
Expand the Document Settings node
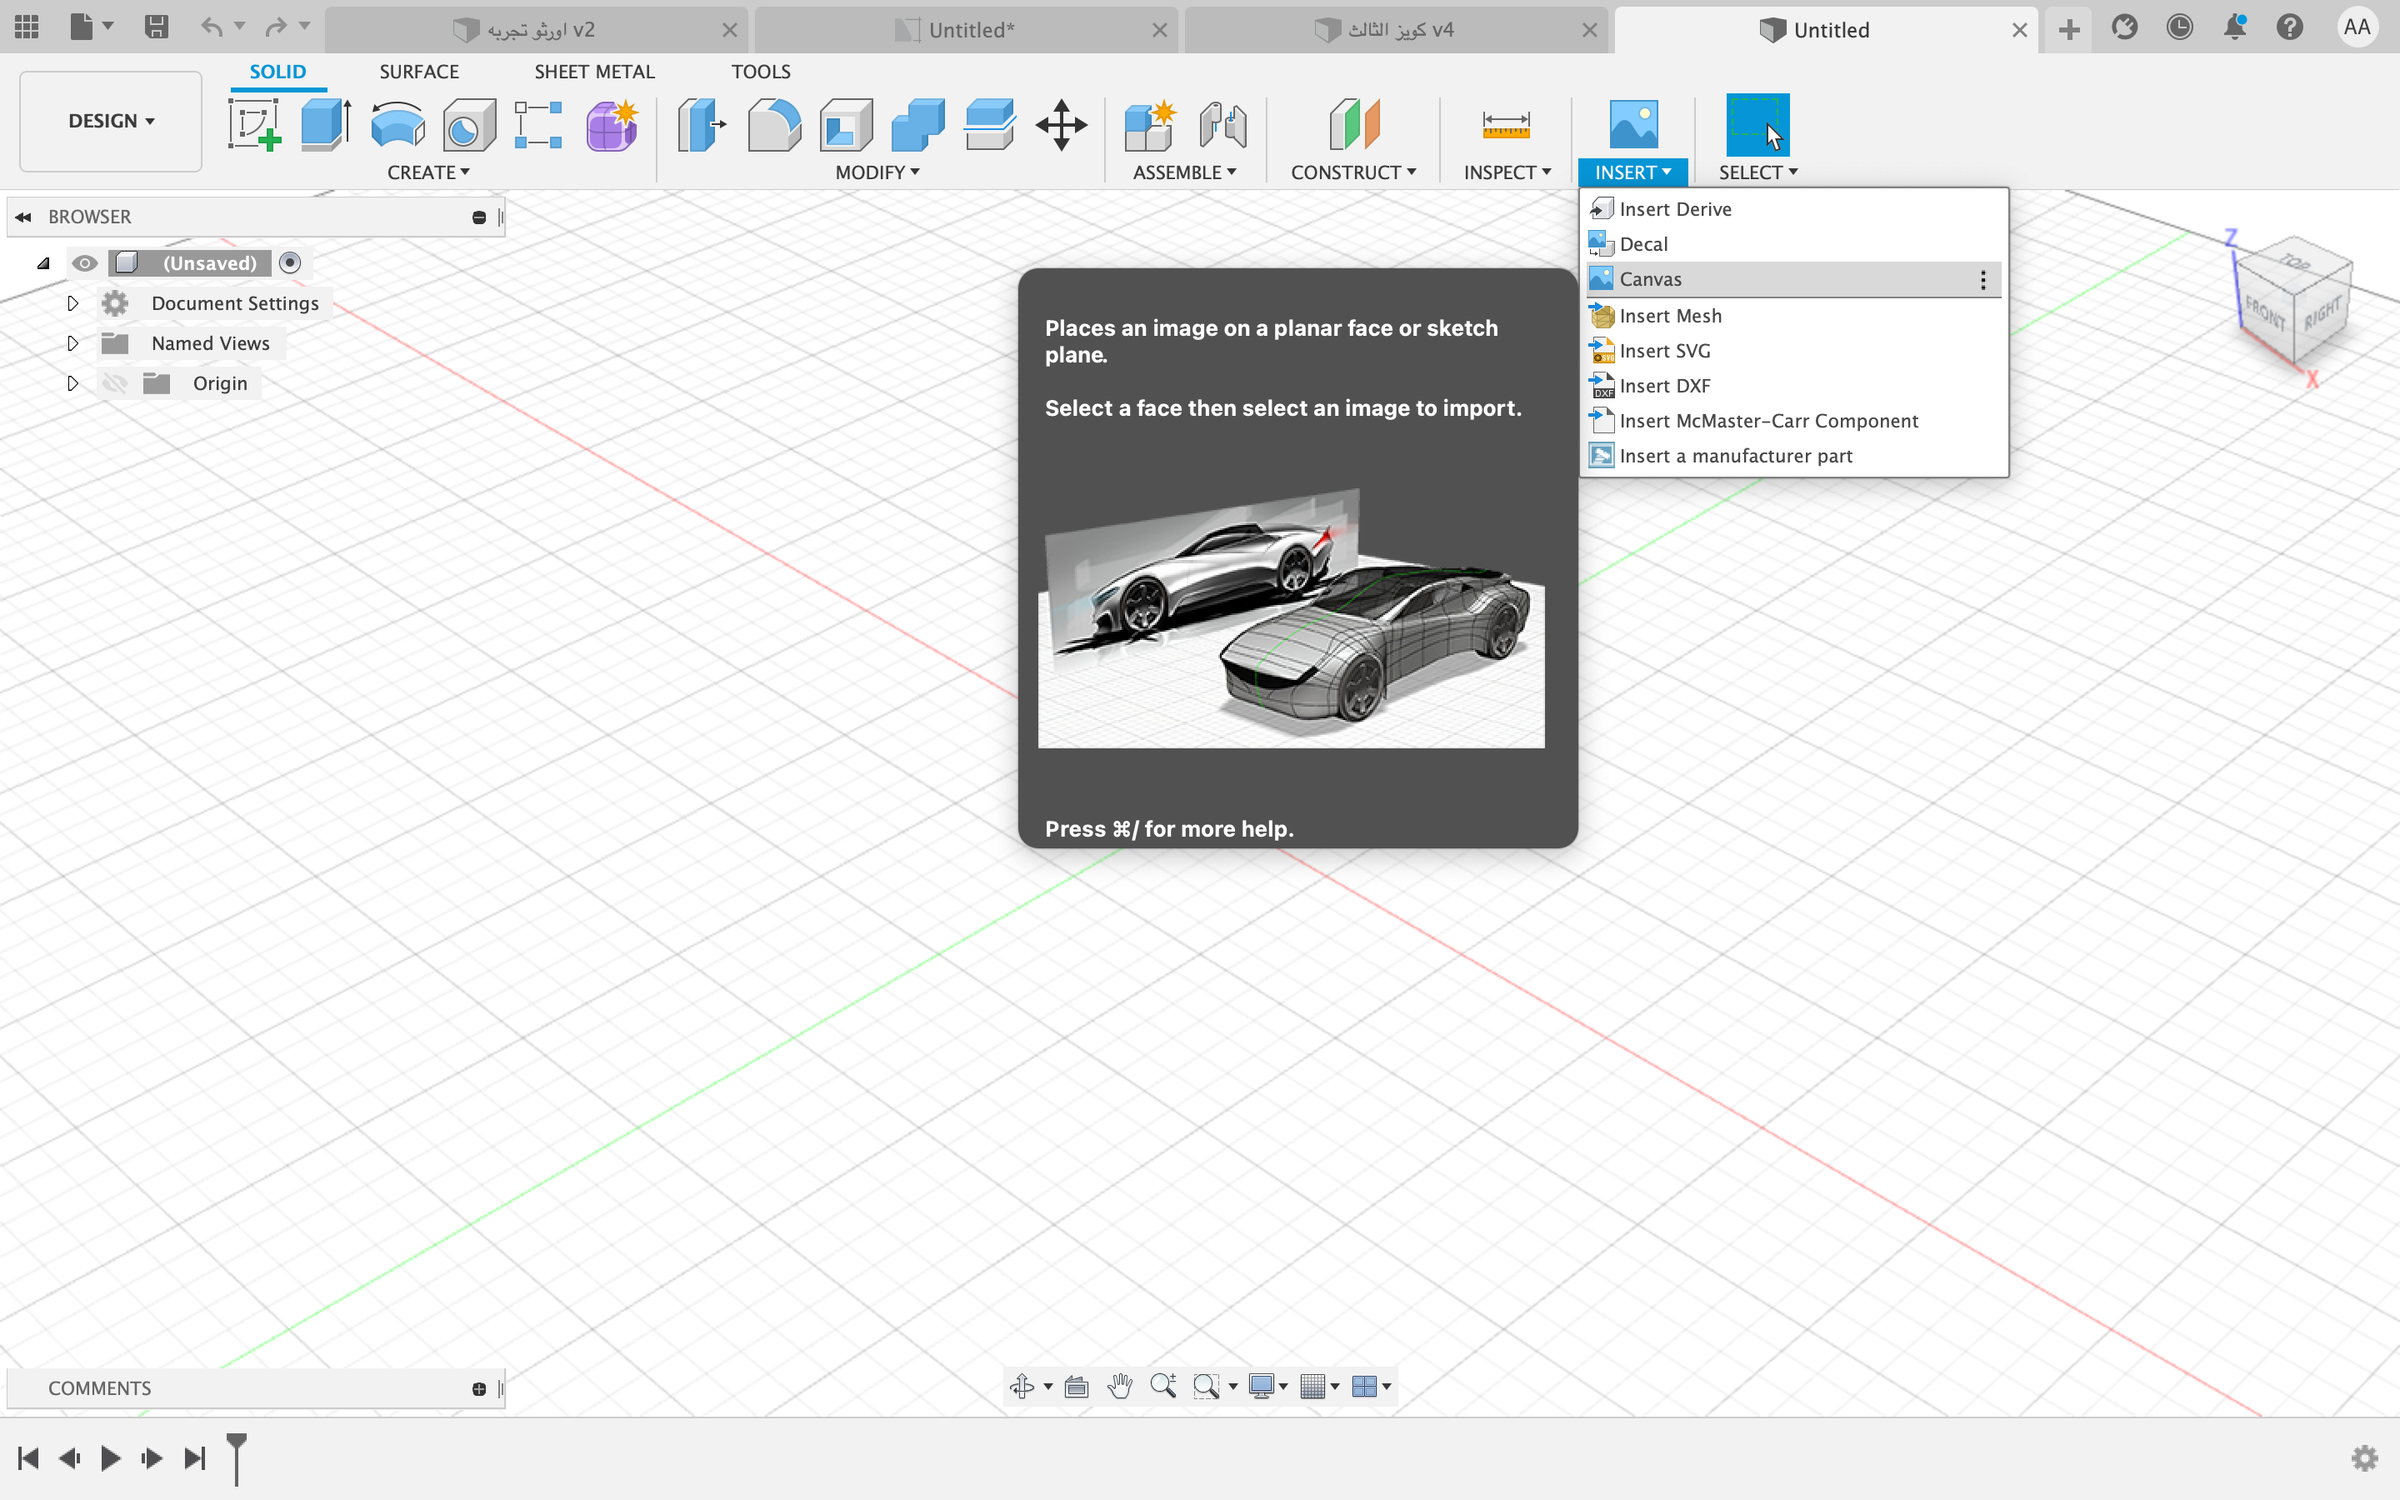click(72, 303)
